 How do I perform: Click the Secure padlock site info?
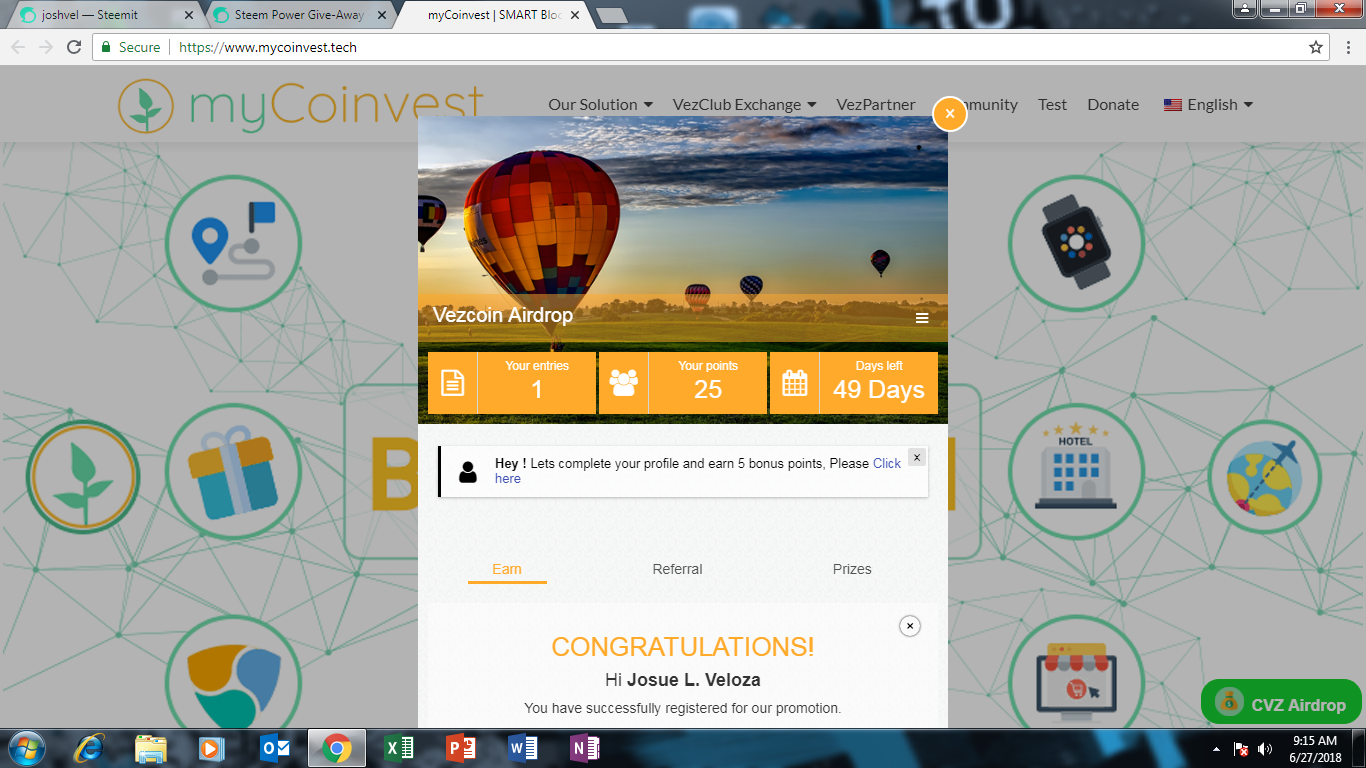[131, 47]
